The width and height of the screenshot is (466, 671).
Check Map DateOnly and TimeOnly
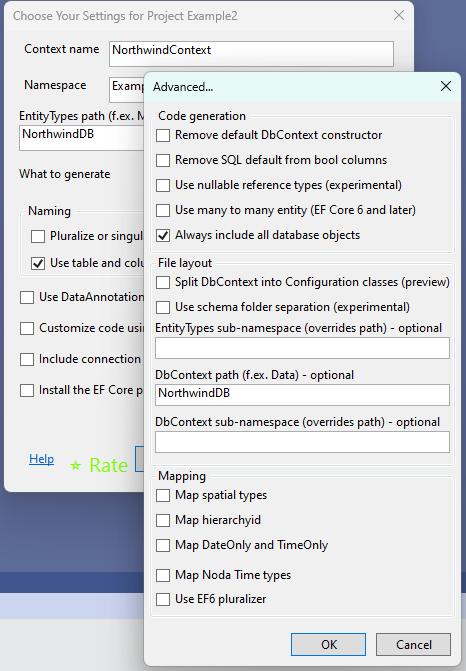[163, 545]
